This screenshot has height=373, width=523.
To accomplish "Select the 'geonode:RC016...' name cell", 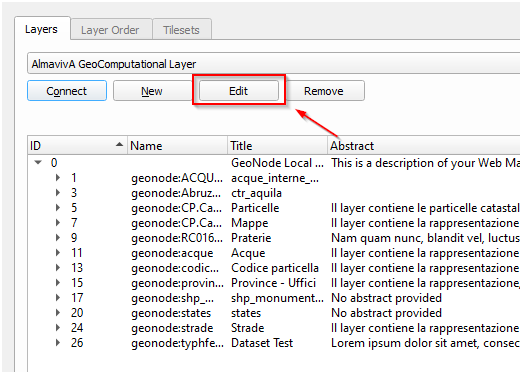I will pos(177,238).
